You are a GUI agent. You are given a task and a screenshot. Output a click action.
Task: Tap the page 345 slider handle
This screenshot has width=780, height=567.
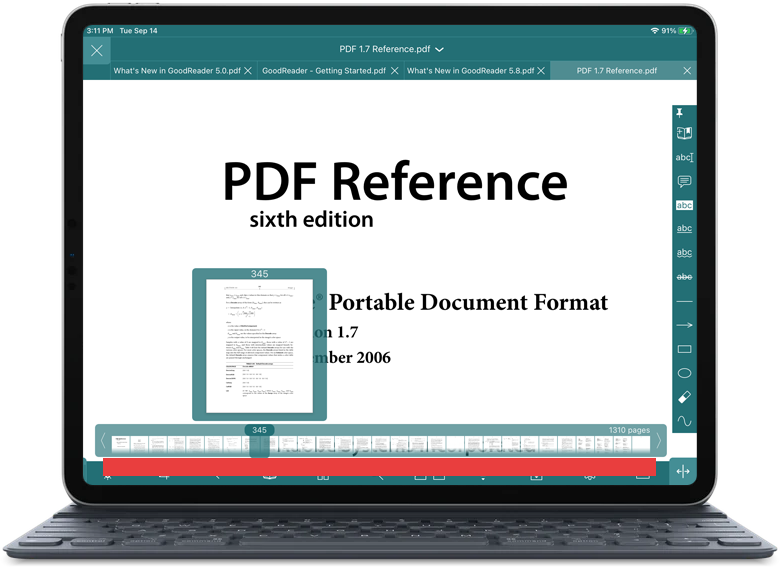pyautogui.click(x=259, y=441)
